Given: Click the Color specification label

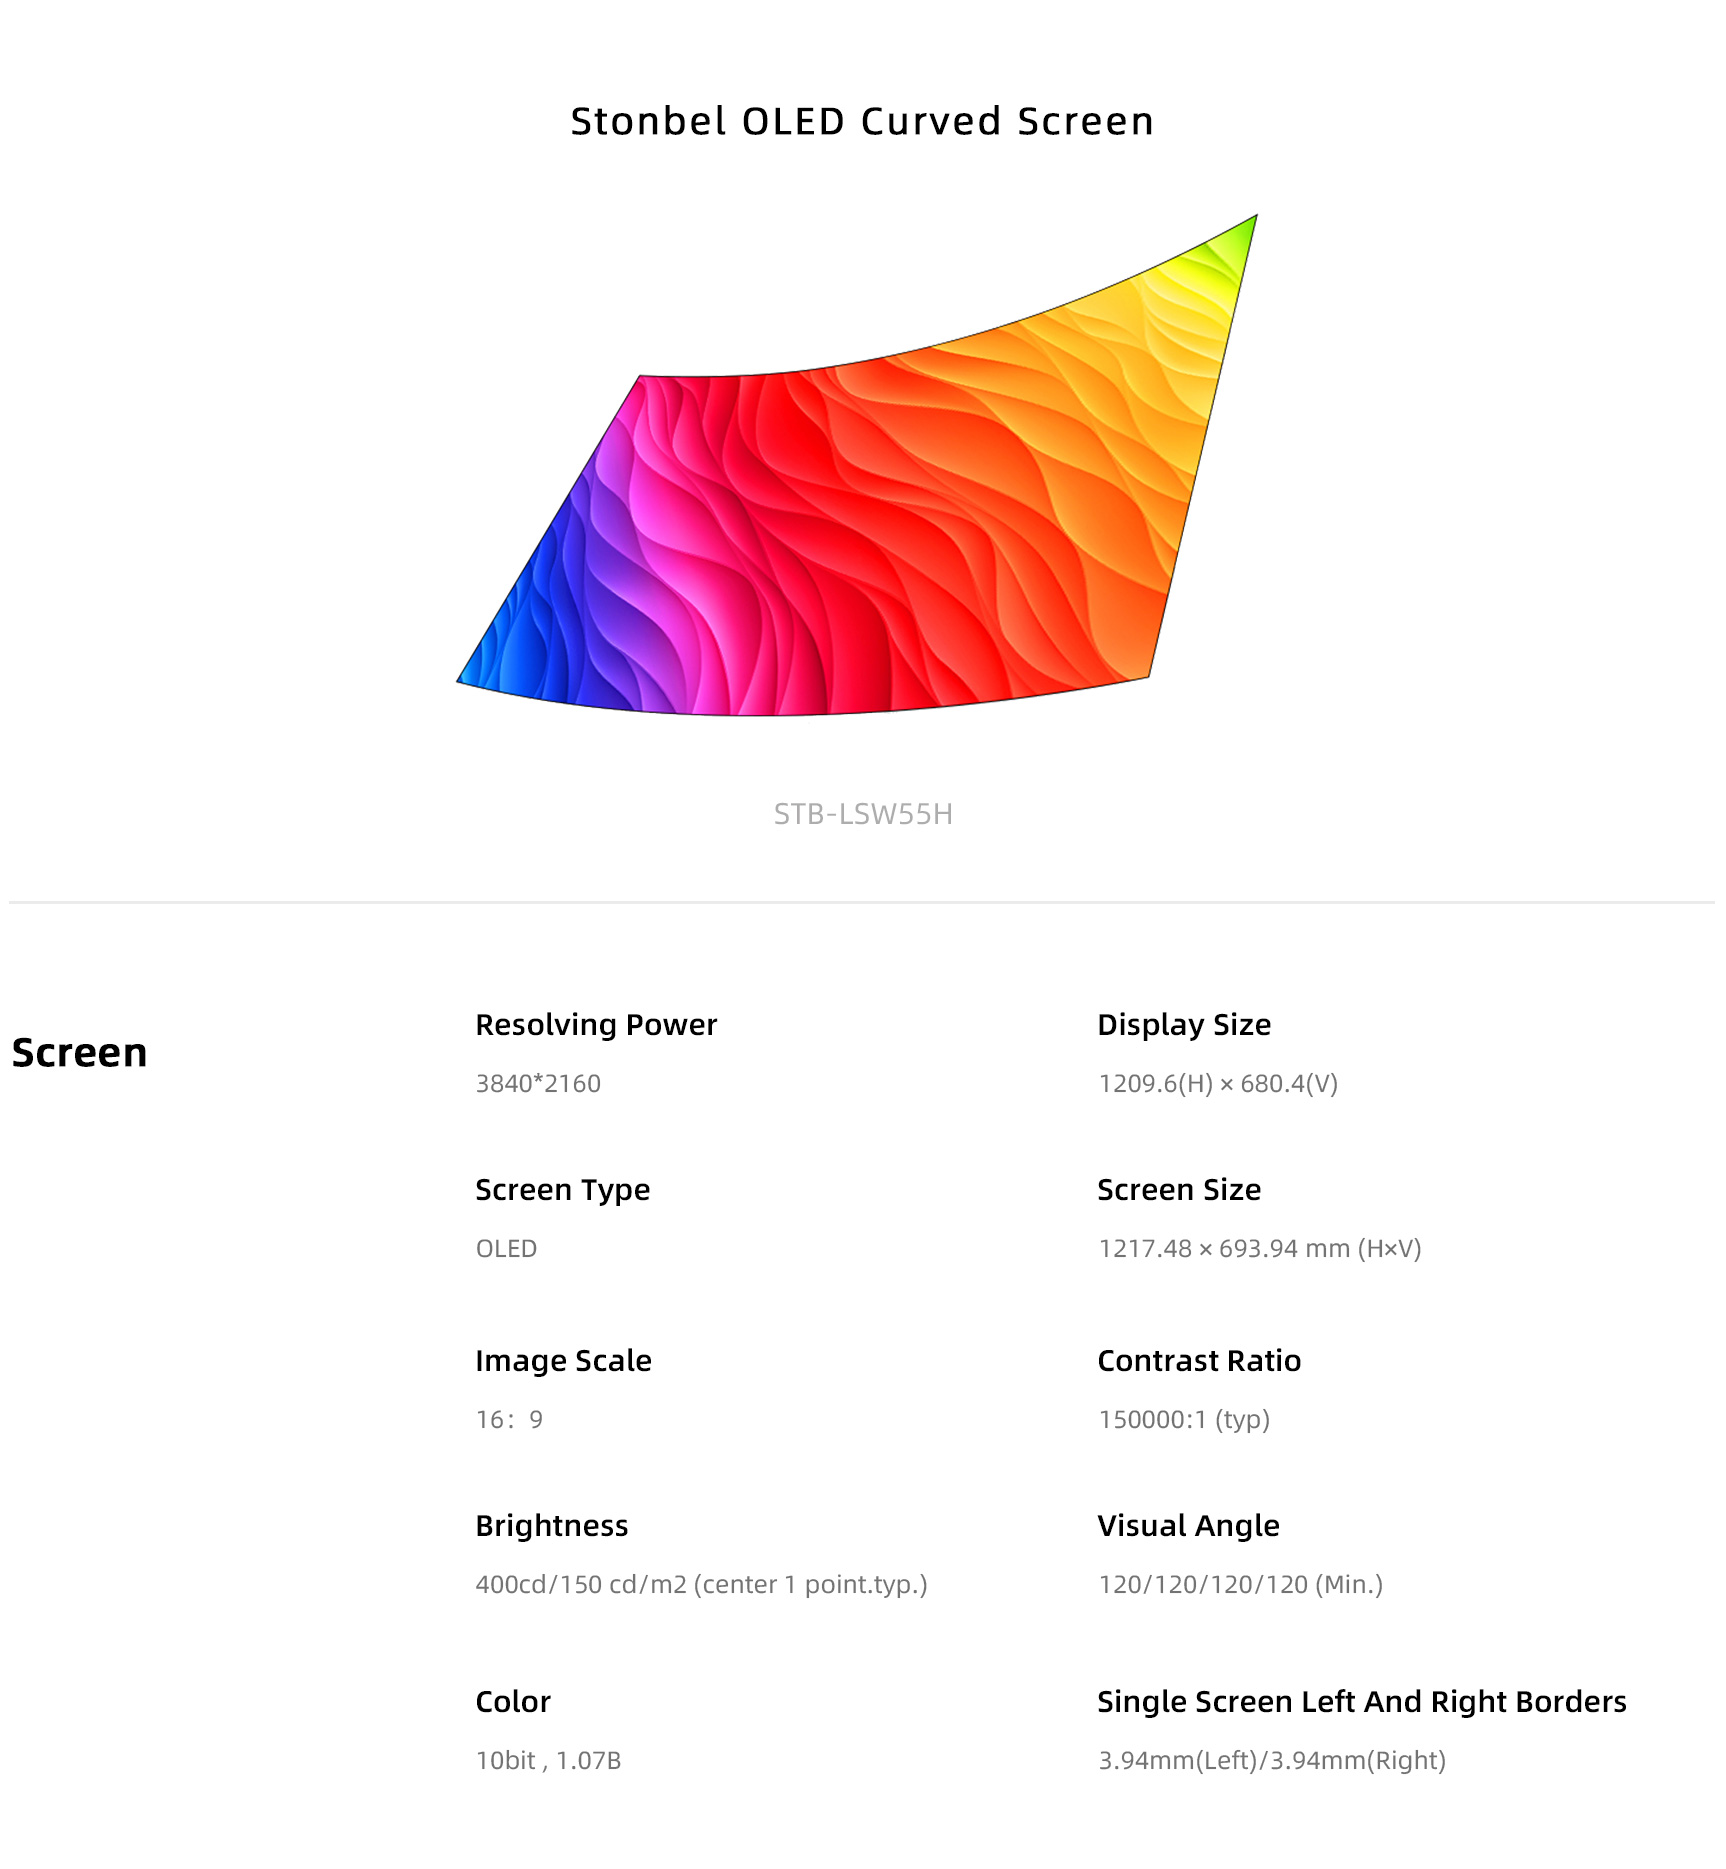Looking at the screenshot, I should (513, 1702).
